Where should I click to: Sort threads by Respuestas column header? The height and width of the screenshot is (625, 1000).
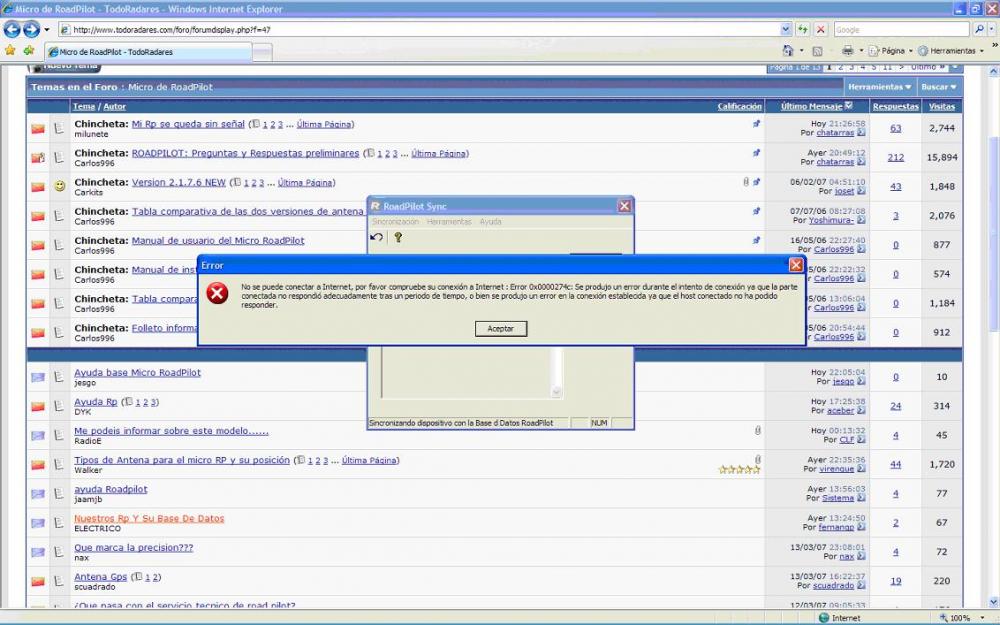pyautogui.click(x=895, y=106)
